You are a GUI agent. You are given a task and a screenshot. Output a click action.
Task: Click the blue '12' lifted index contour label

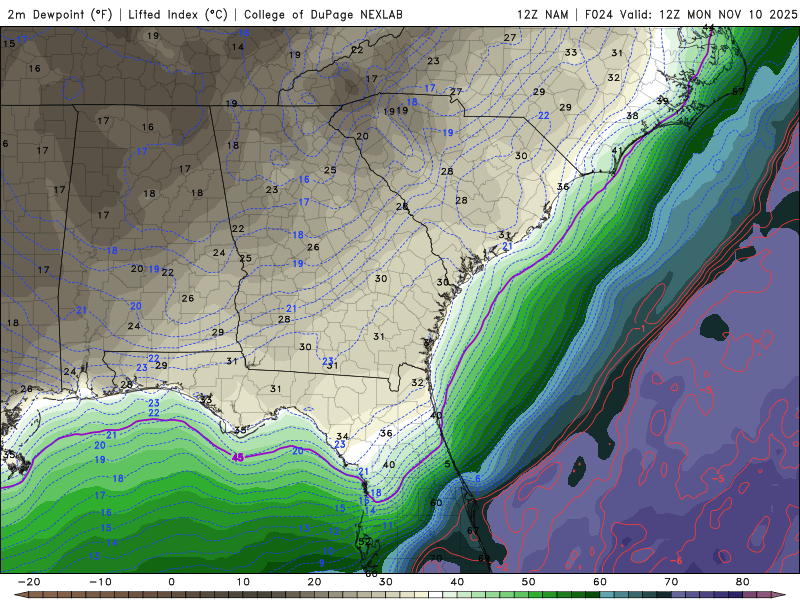(334, 532)
